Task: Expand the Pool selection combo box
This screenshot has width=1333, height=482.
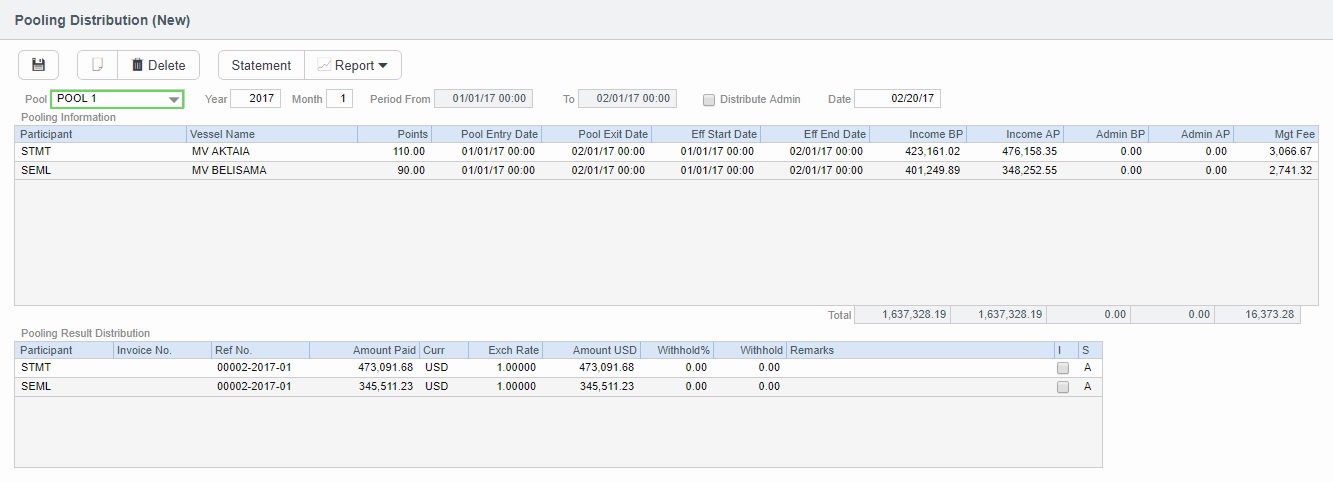Action: tap(174, 99)
